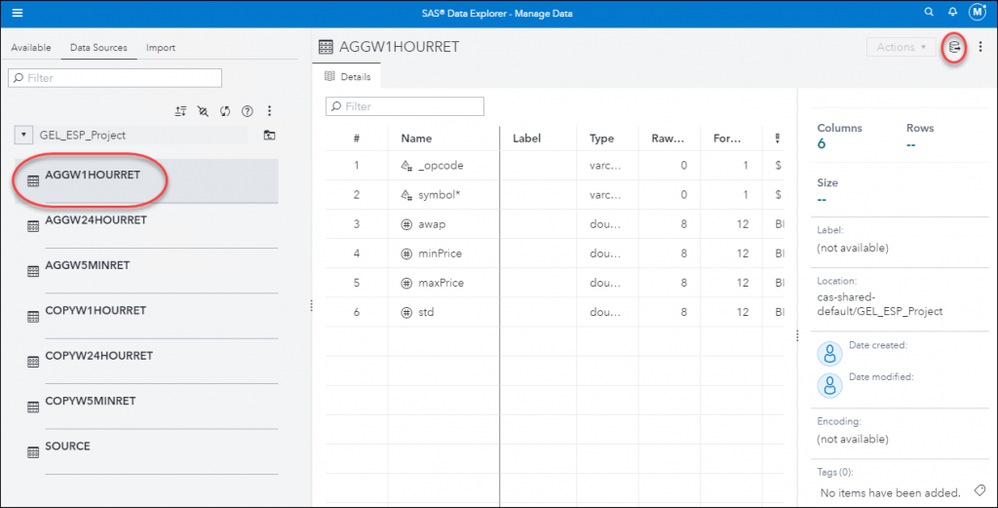Sort by the Formatted length column header
The image size is (998, 508).
727,138
